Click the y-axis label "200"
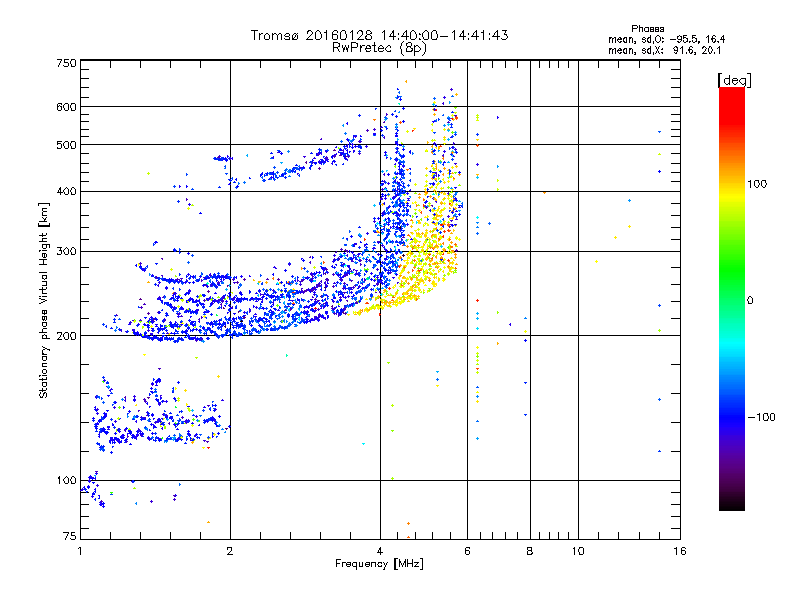Image resolution: width=800 pixels, height=600 pixels. [x=66, y=336]
